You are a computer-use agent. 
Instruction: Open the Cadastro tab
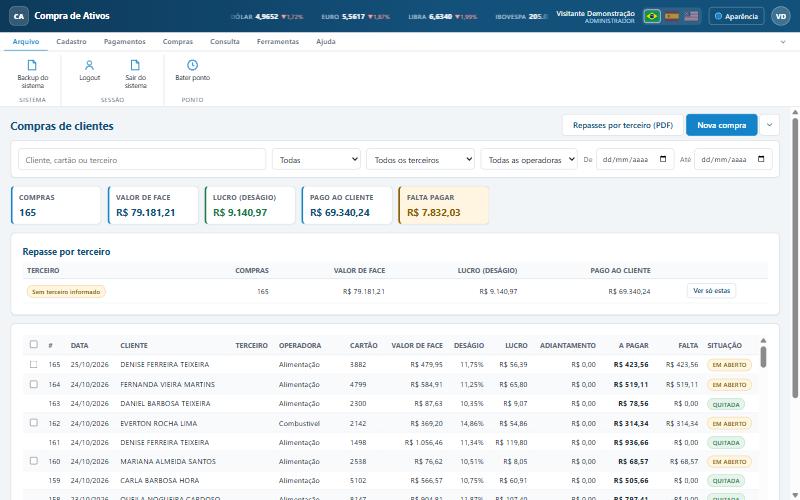point(71,42)
